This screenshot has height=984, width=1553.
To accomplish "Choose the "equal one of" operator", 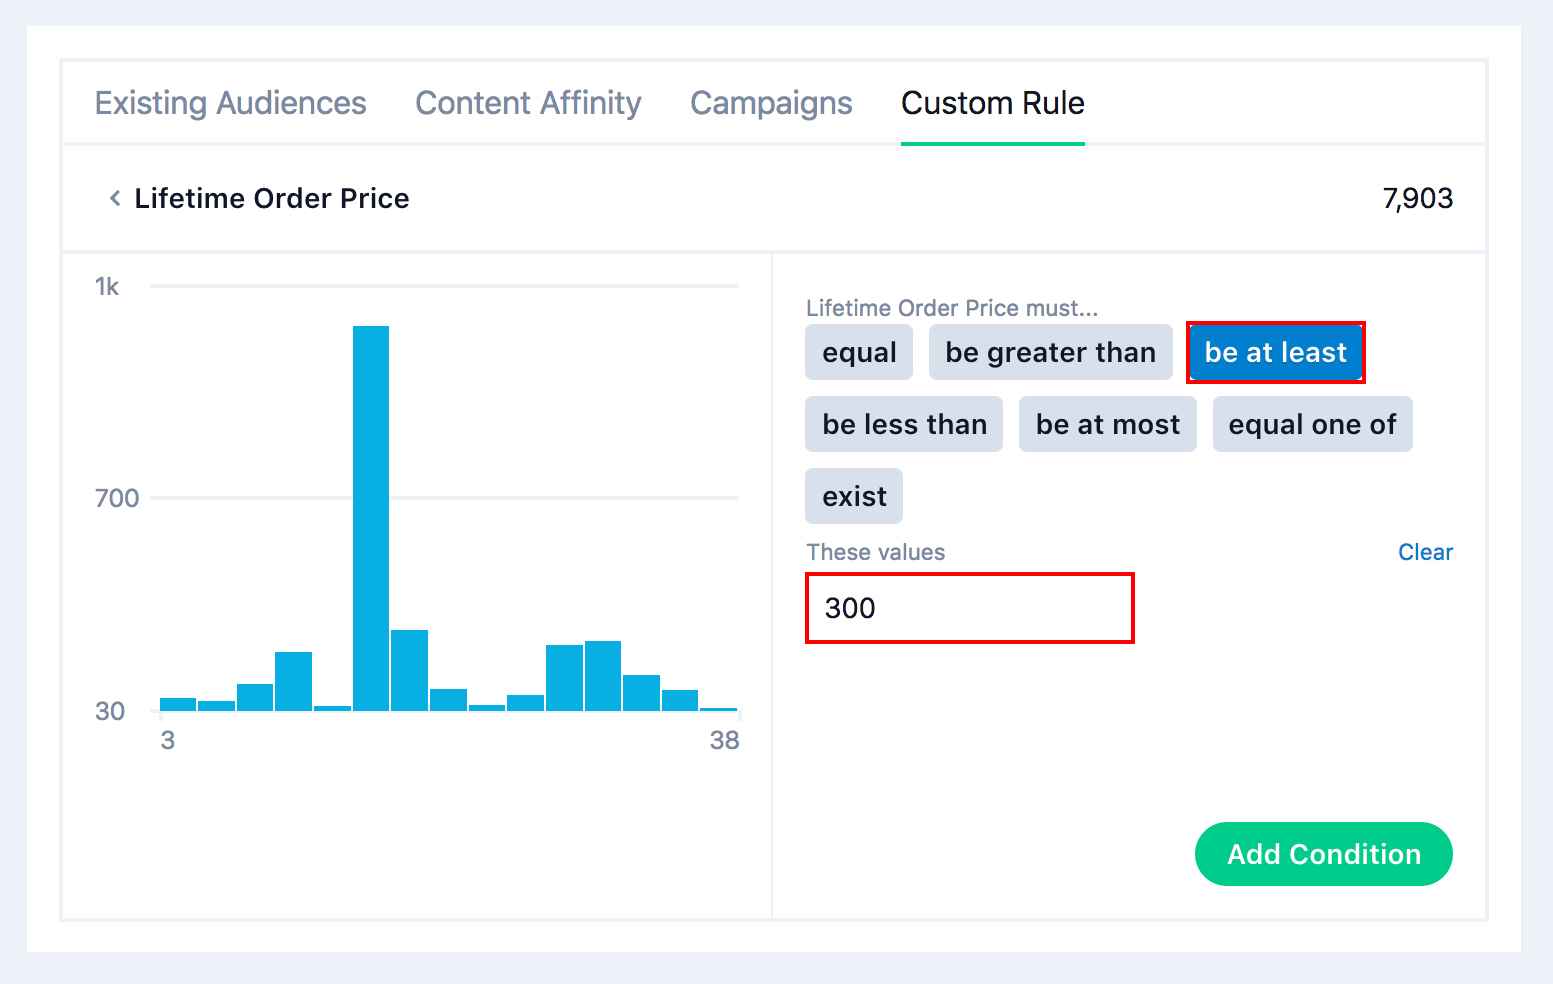I will (x=1312, y=424).
